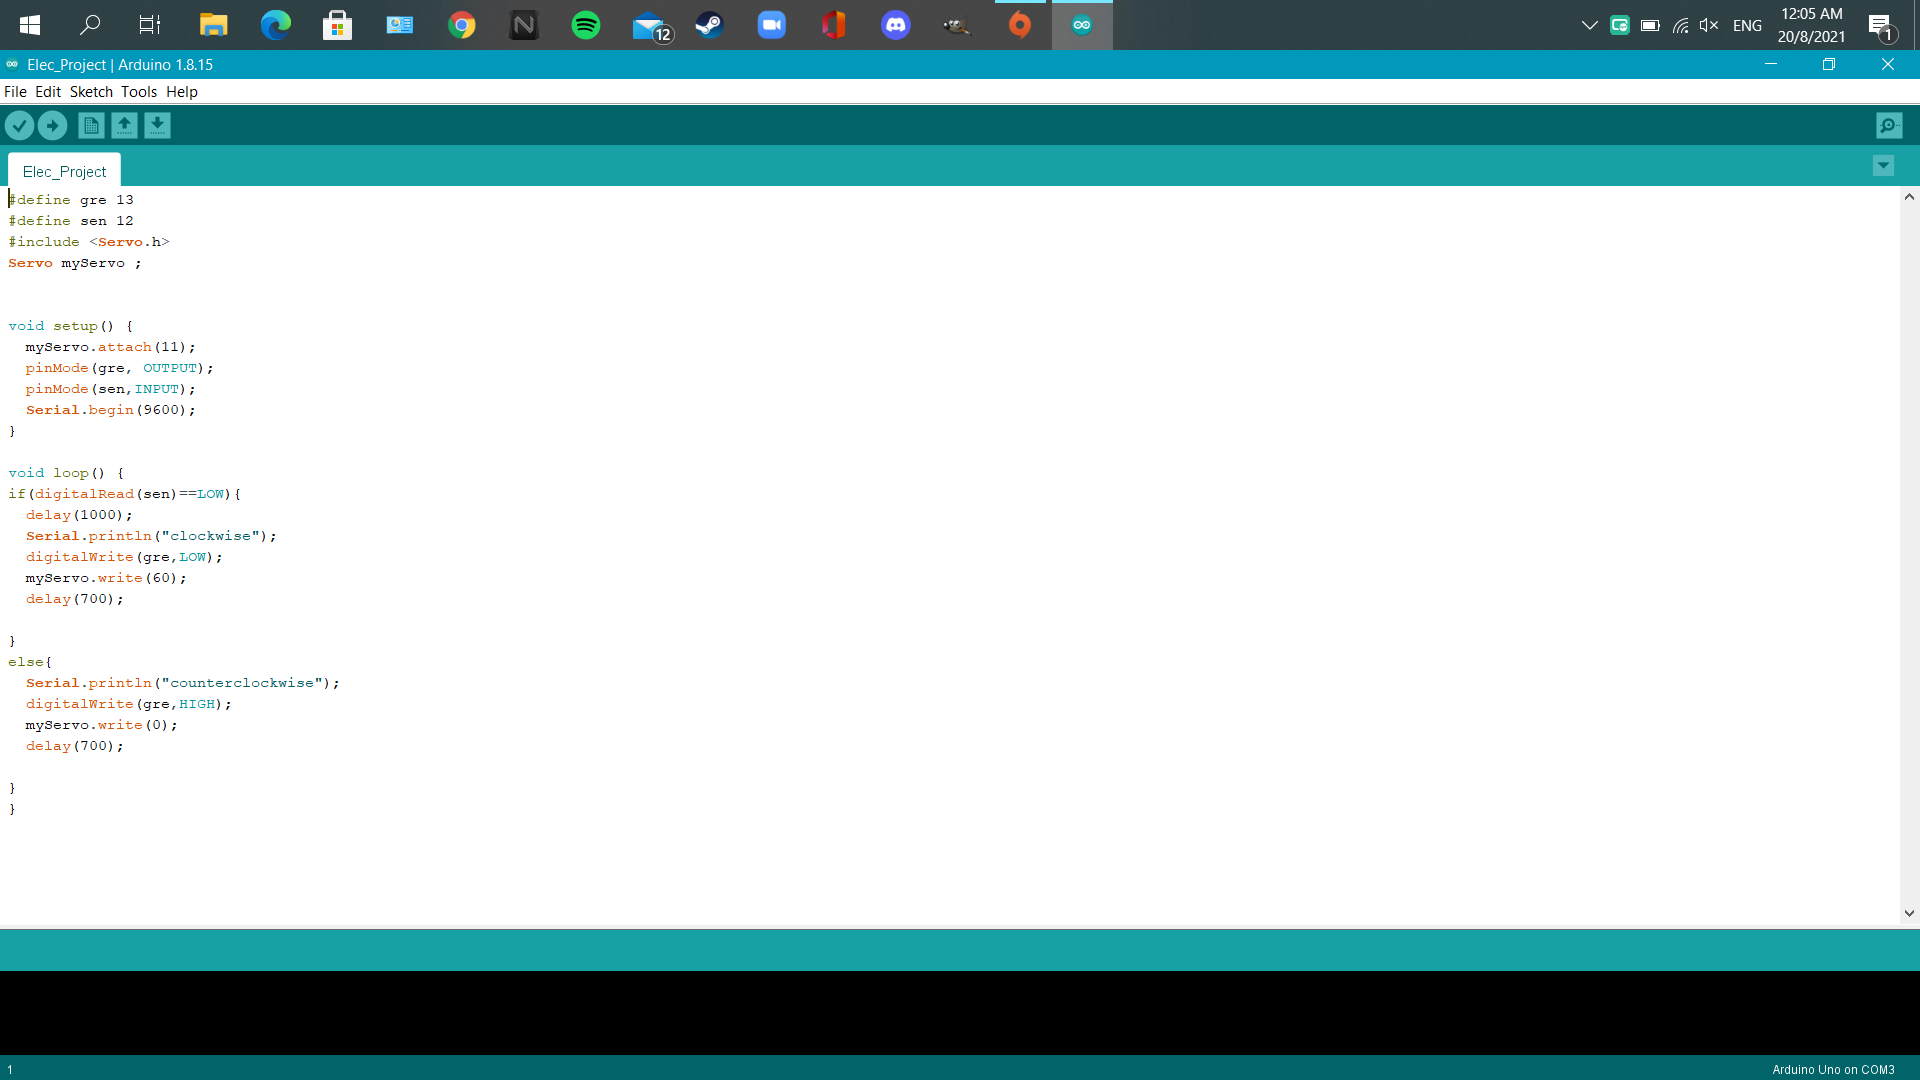This screenshot has height=1080, width=1920.
Task: Click the 'void setup() {' line
Action: point(70,326)
